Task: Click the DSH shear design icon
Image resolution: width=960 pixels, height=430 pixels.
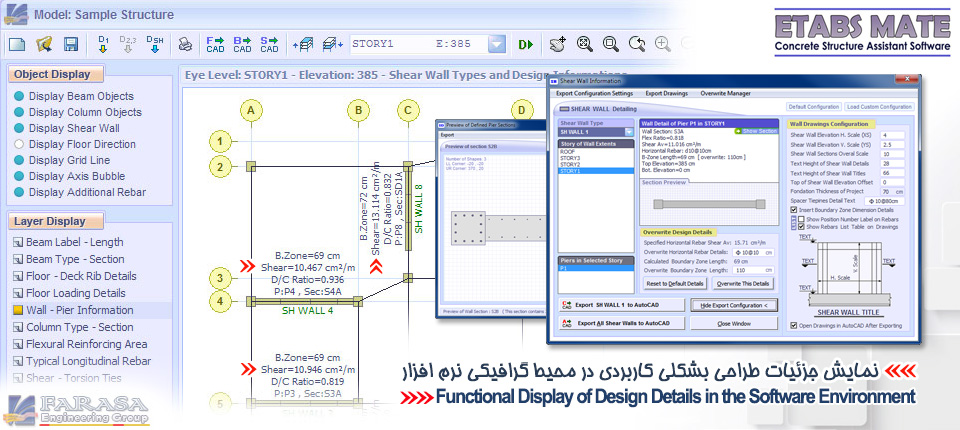Action: tap(155, 44)
